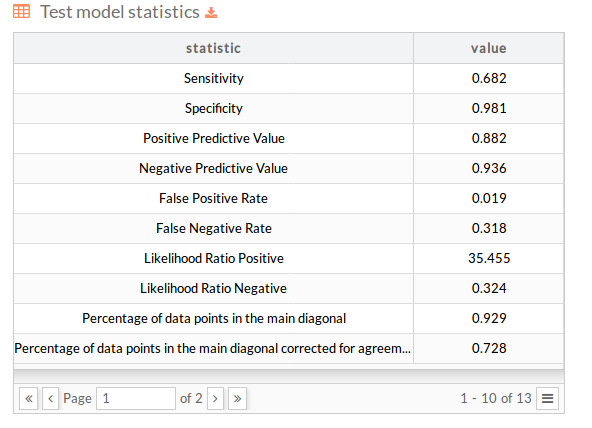Sort by the statistic column header
This screenshot has height=428, width=592.
tap(213, 48)
